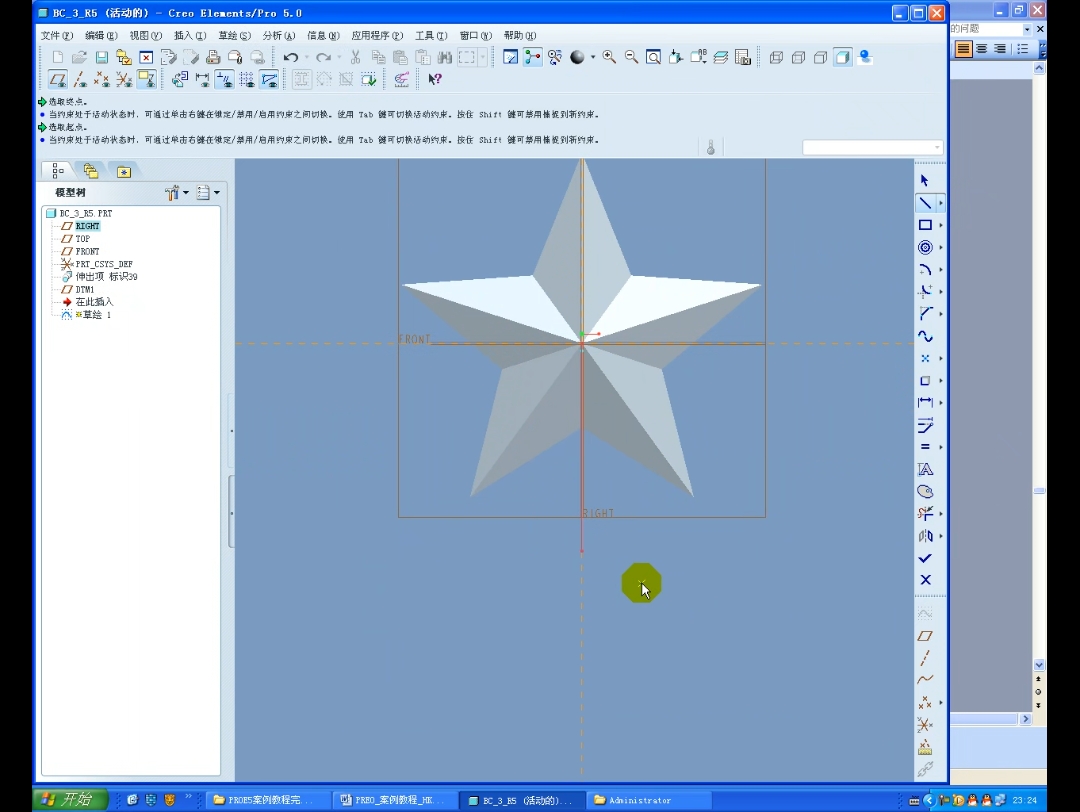The image size is (1080, 812).
Task: Select DTM1 plane in model tree
Action: coord(85,289)
